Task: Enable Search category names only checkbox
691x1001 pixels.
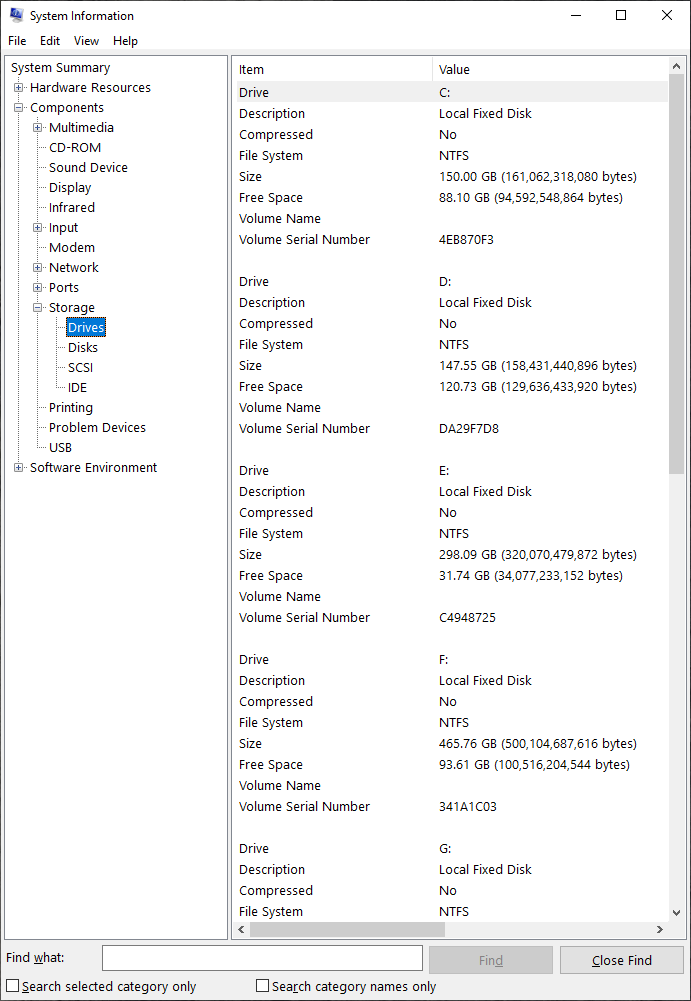Action: pyautogui.click(x=262, y=986)
